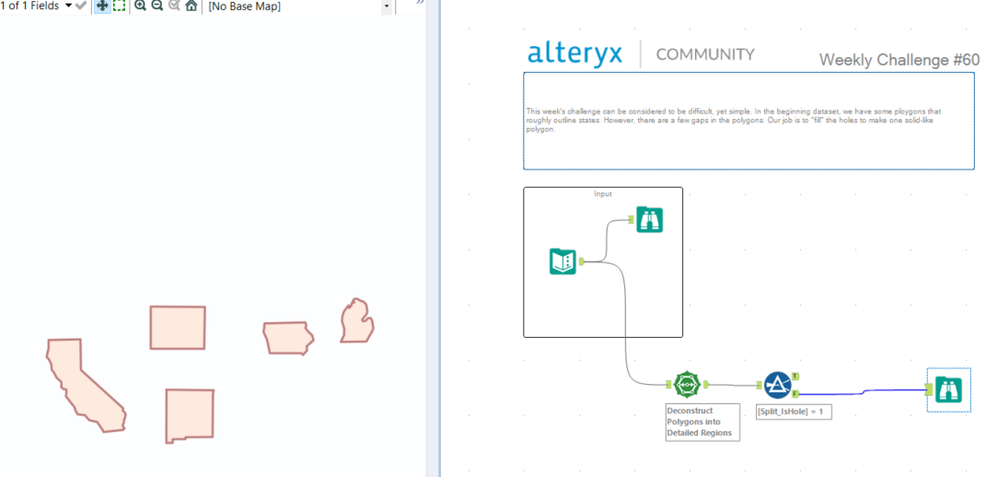
Task: Select the California polygon on the map
Action: pos(86,385)
